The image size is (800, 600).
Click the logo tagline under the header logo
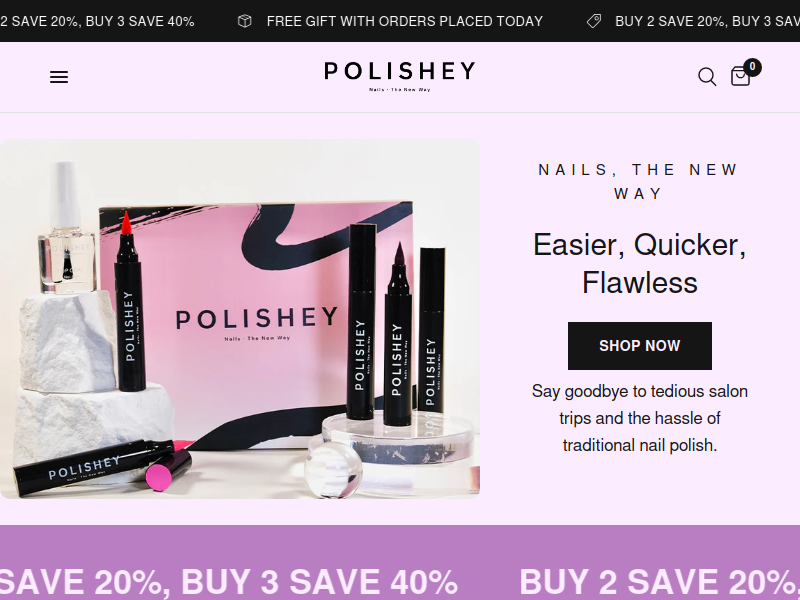coord(399,90)
